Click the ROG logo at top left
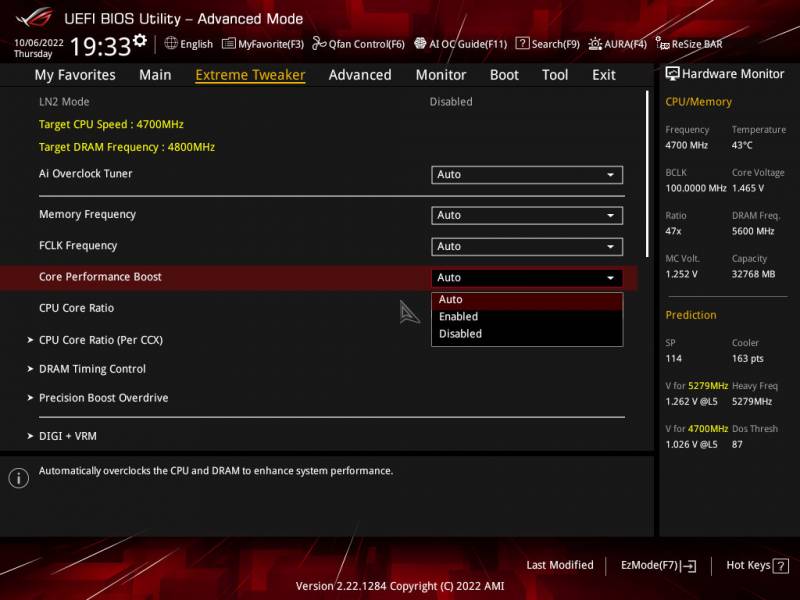 coord(34,17)
